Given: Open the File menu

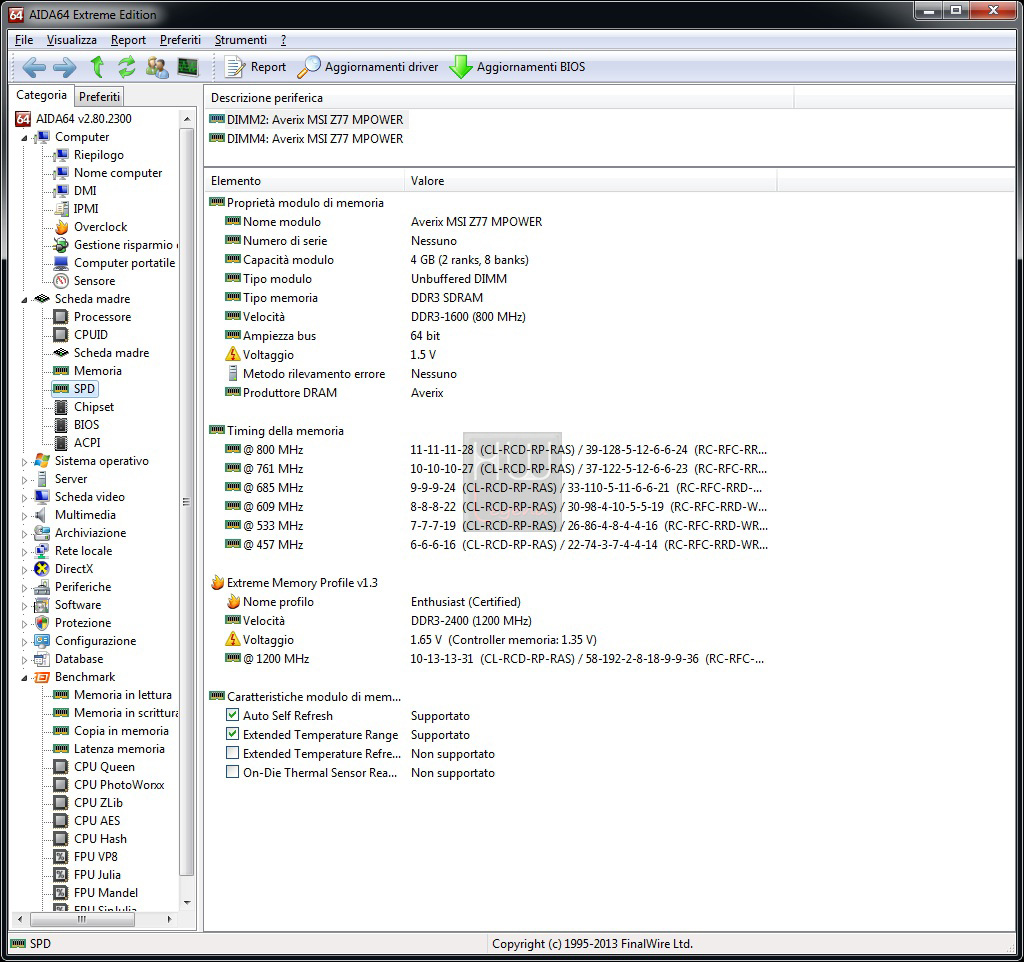Looking at the screenshot, I should click(24, 40).
